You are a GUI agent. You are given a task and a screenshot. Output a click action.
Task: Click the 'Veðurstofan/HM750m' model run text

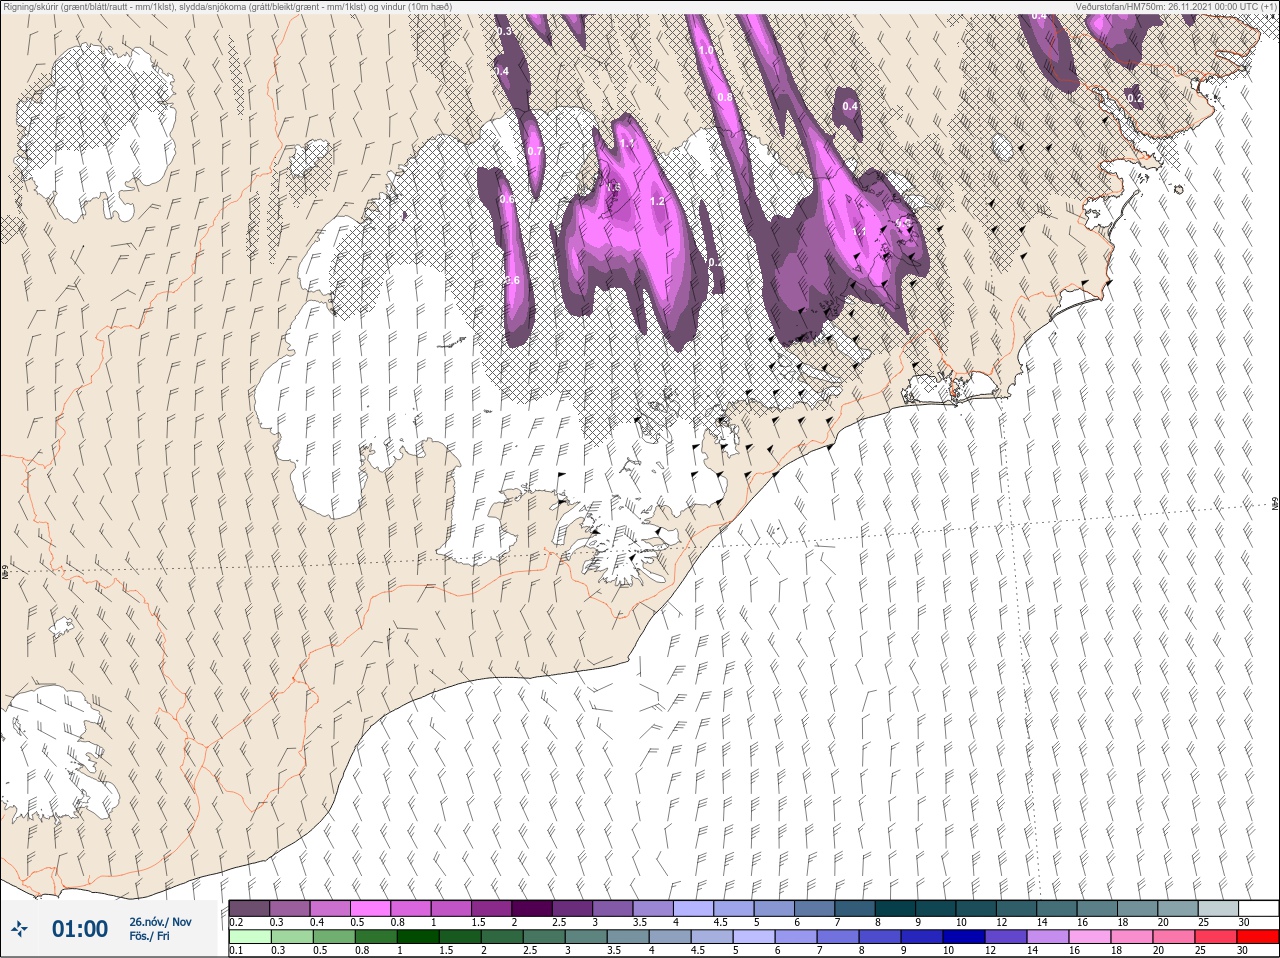pos(1177,7)
